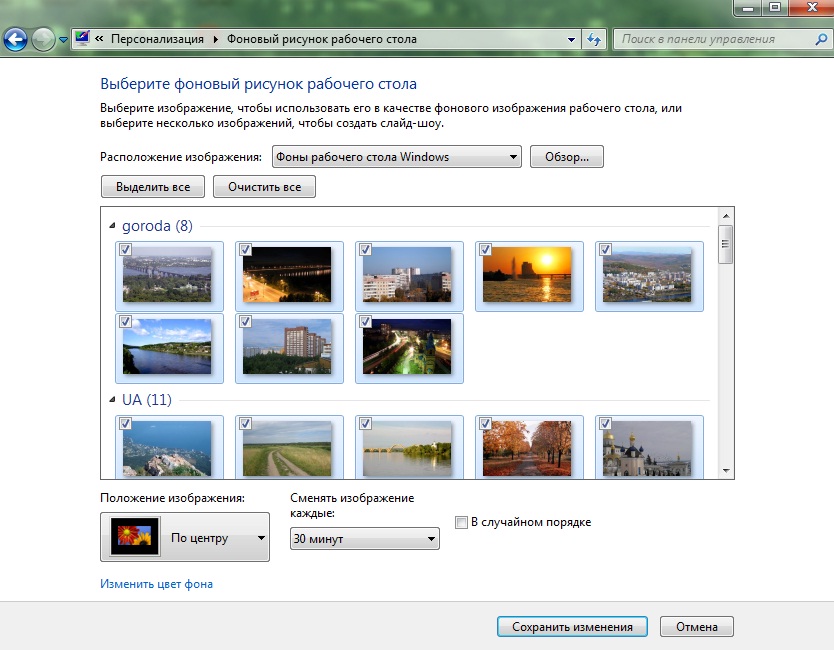Image resolution: width=834 pixels, height=650 pixels.
Task: Click the Обзор... button
Action: pos(566,157)
